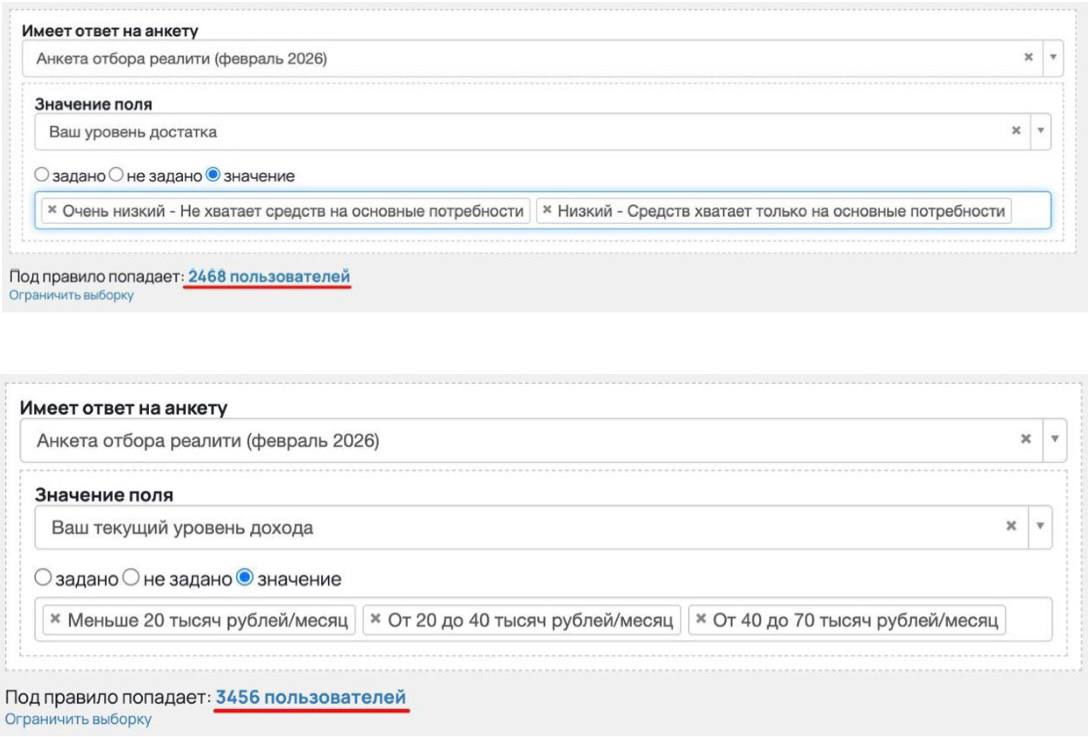Remove the 'Низкий - Средств хватает' tag

(547, 211)
